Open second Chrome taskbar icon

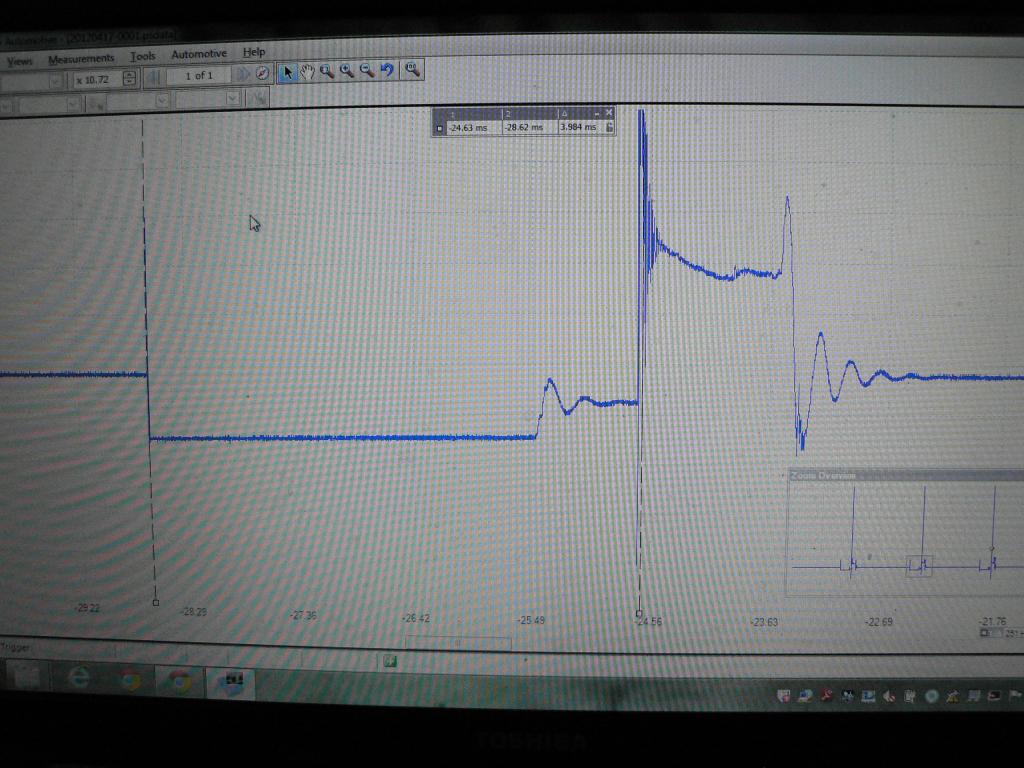179,682
